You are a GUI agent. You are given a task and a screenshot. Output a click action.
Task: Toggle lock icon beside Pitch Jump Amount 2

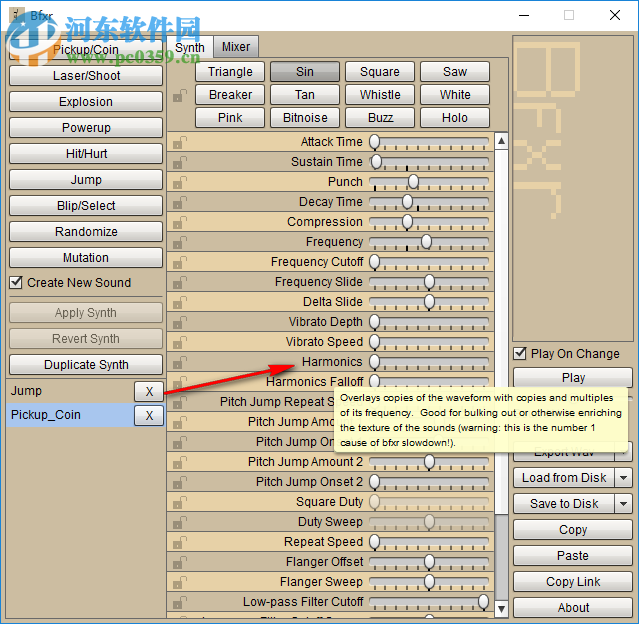click(x=179, y=462)
